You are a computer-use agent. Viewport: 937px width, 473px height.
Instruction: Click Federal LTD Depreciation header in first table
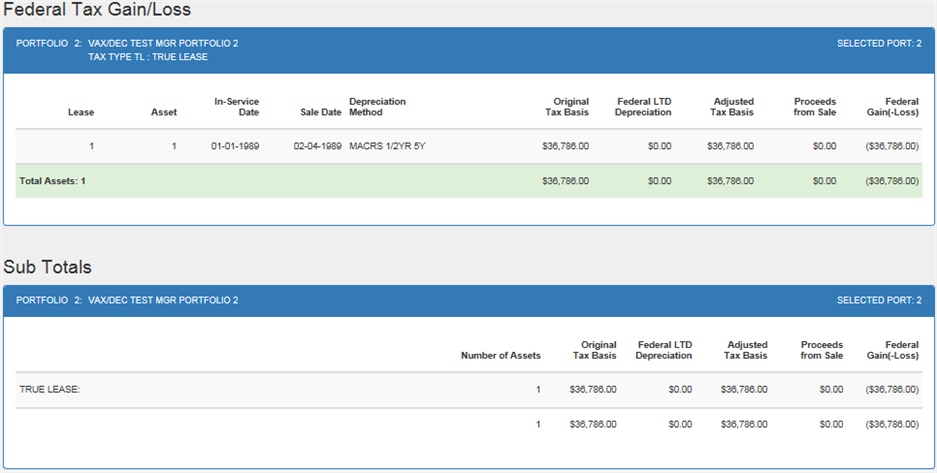643,107
